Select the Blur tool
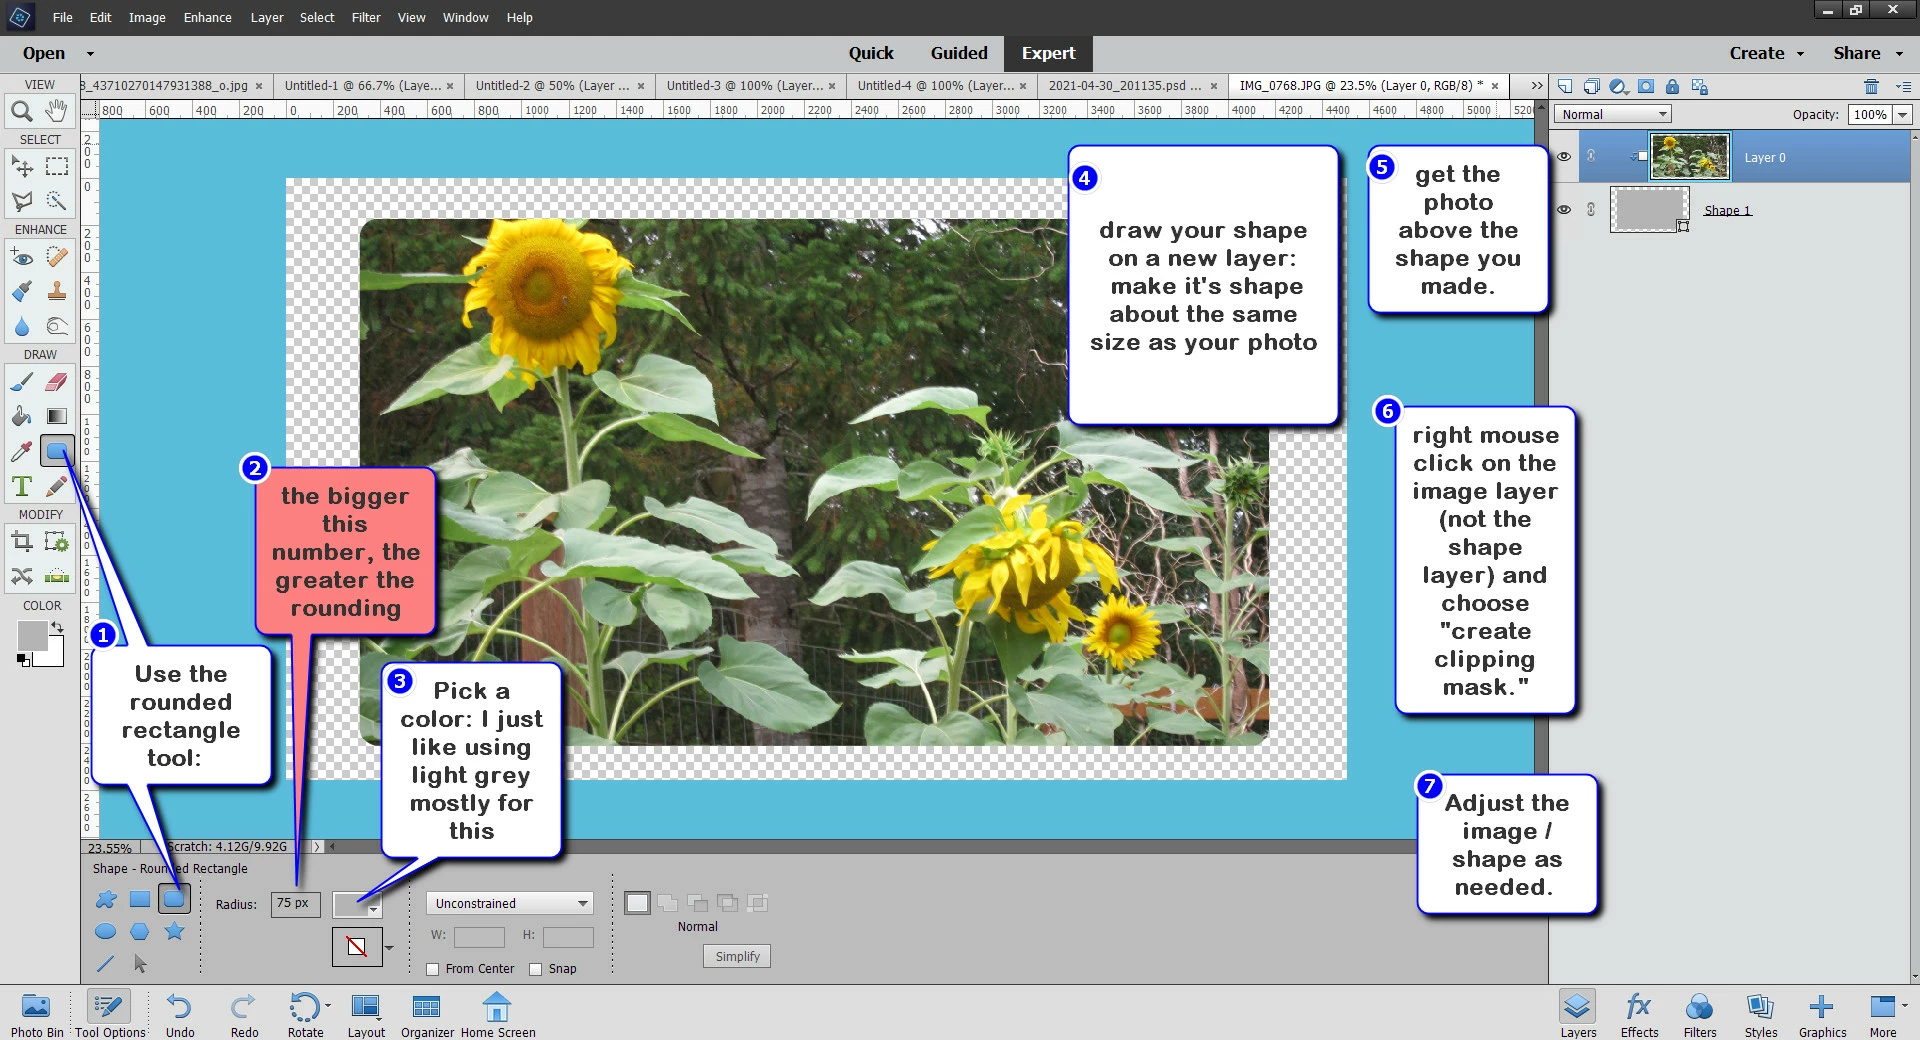Screen dimensions: 1920x1040 21,326
